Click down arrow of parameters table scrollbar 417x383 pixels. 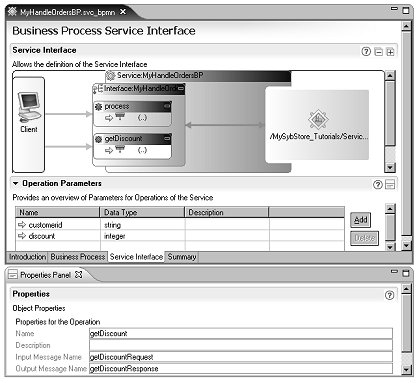(x=390, y=247)
